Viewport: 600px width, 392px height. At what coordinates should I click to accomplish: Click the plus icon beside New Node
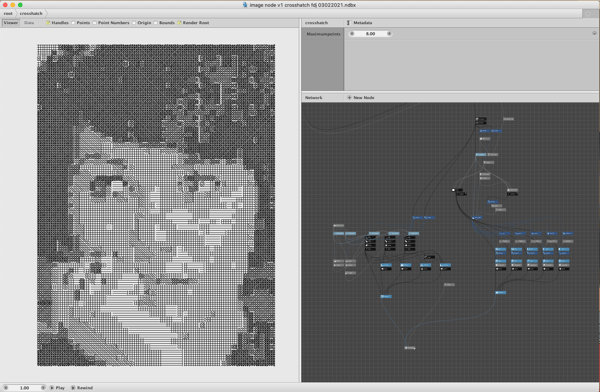[349, 98]
